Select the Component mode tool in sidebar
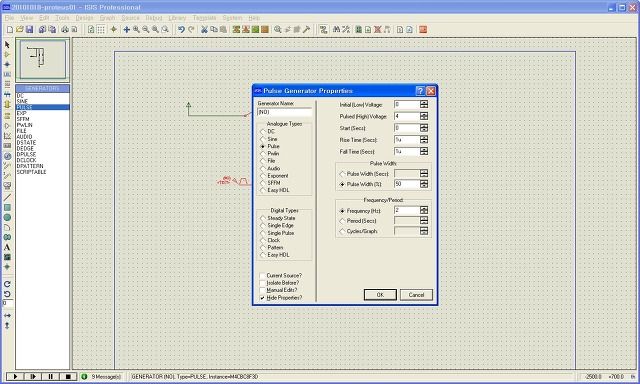 (x=7, y=54)
